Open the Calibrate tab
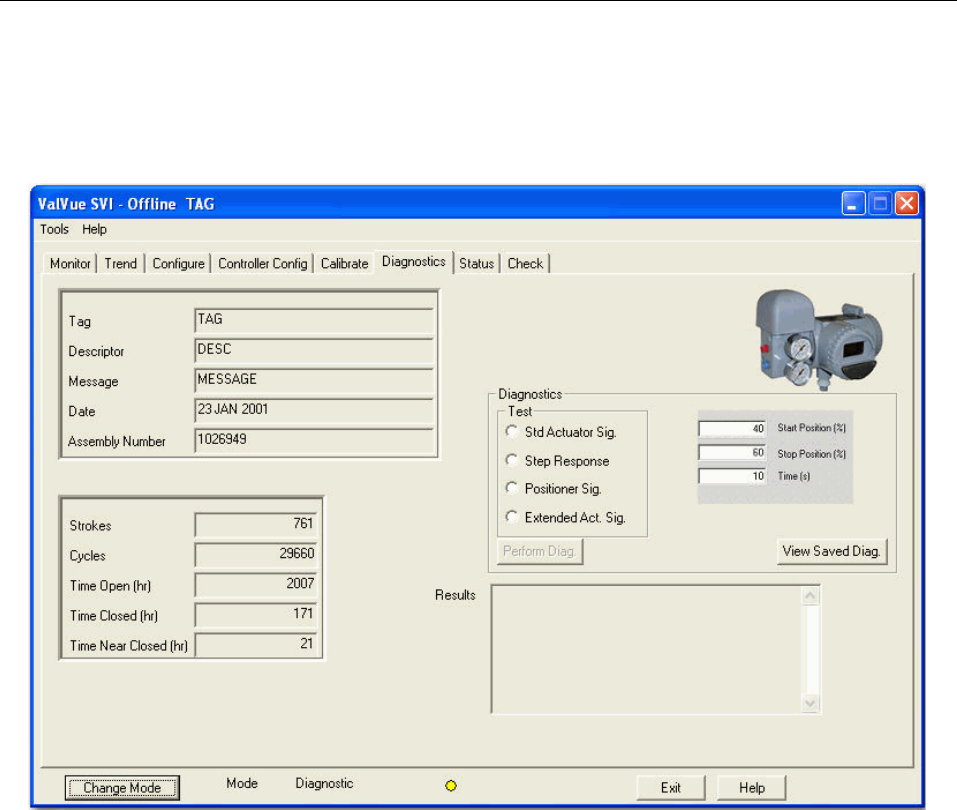 [x=344, y=264]
